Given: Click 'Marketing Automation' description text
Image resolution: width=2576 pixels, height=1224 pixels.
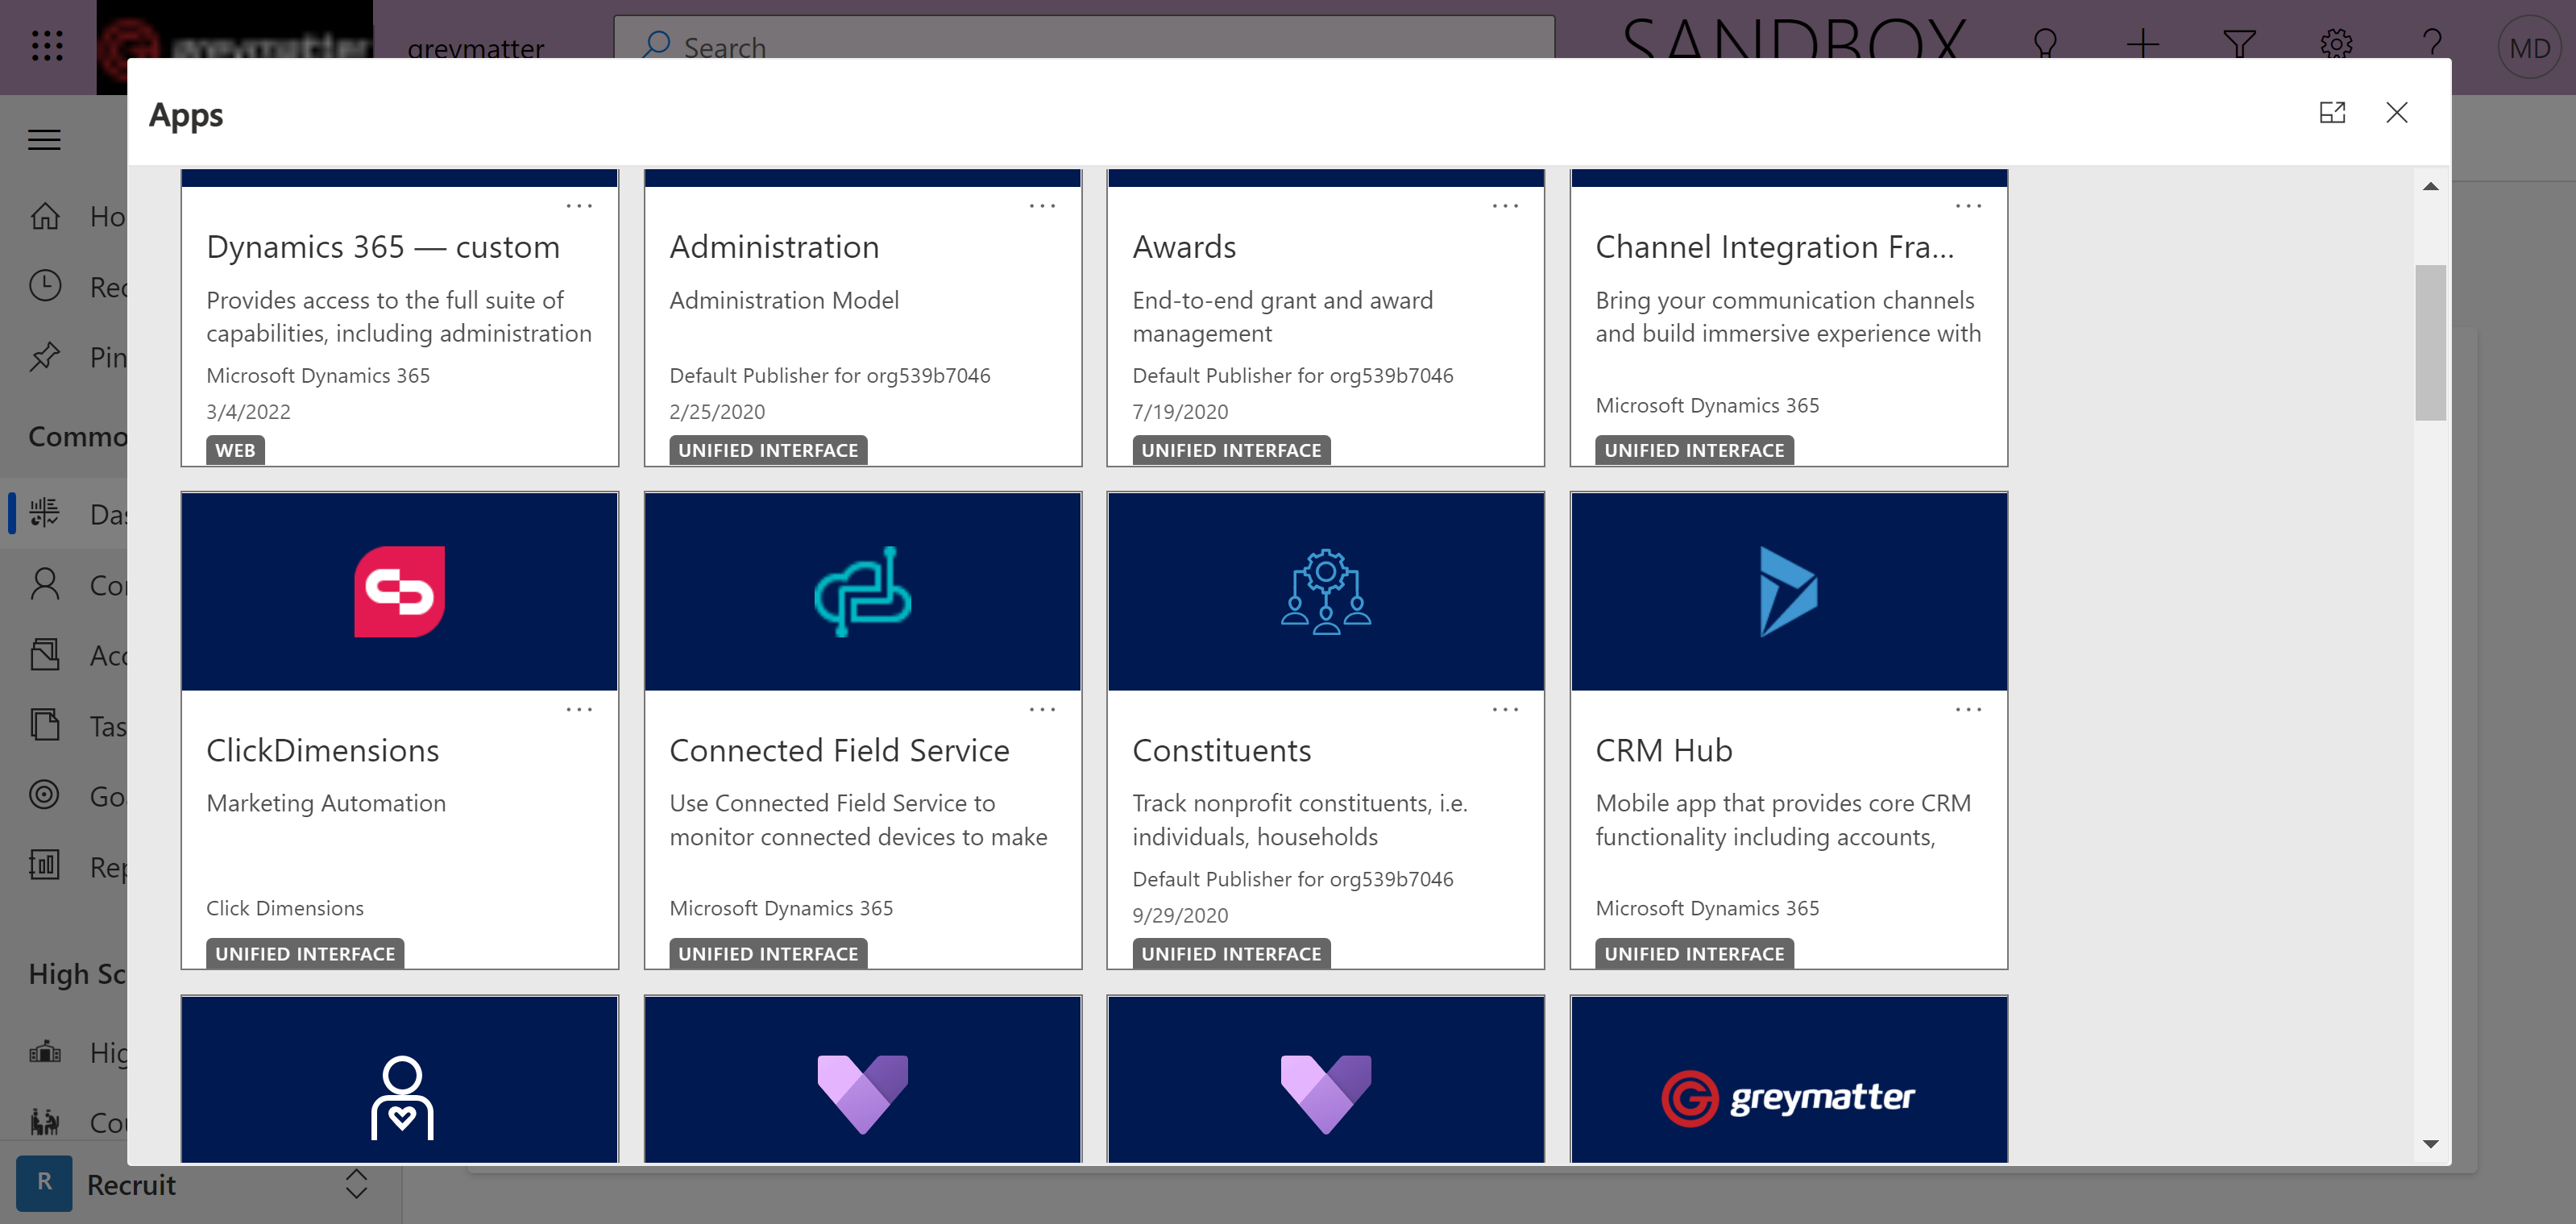Looking at the screenshot, I should pos(326,803).
